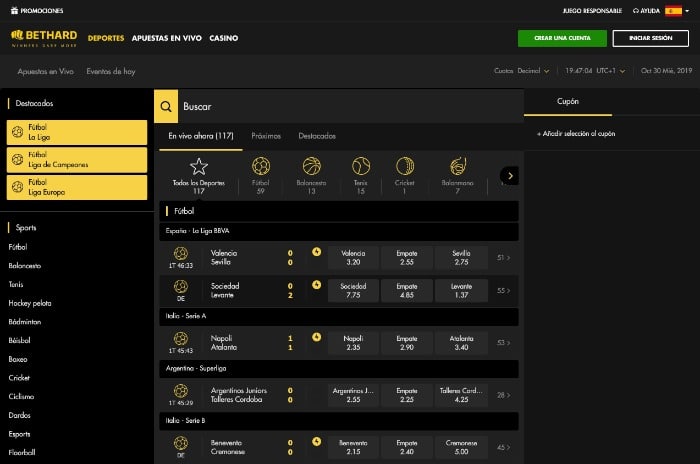The width and height of the screenshot is (700, 464).
Task: Click the lightning icon on Valencia match
Action: (x=317, y=252)
